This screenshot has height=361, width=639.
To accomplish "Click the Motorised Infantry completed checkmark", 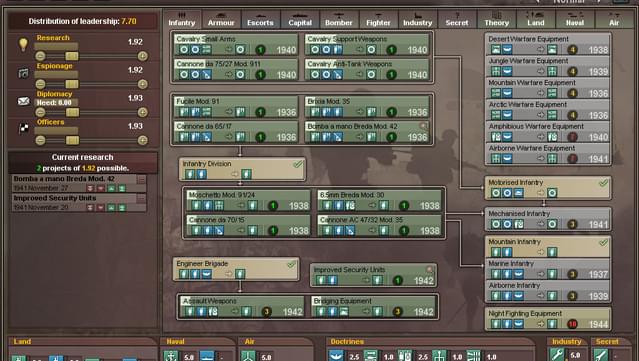I will click(603, 183).
